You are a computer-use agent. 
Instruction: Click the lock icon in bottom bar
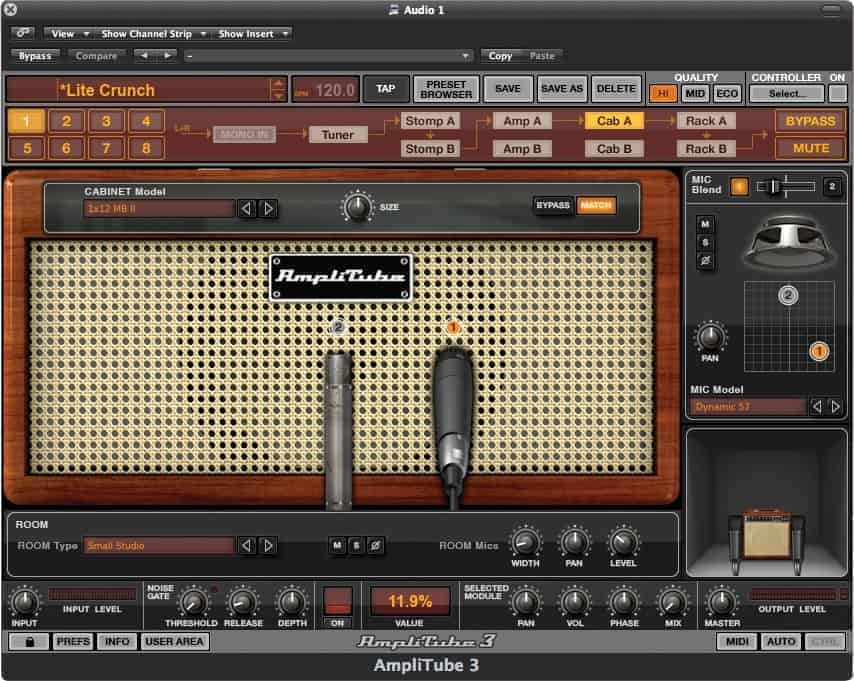pyautogui.click(x=29, y=642)
